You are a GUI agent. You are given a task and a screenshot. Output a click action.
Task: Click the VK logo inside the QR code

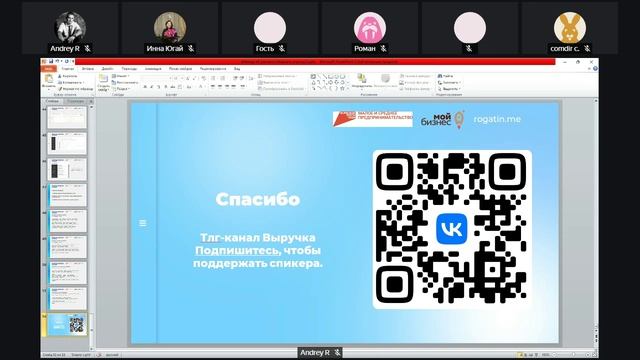point(451,229)
